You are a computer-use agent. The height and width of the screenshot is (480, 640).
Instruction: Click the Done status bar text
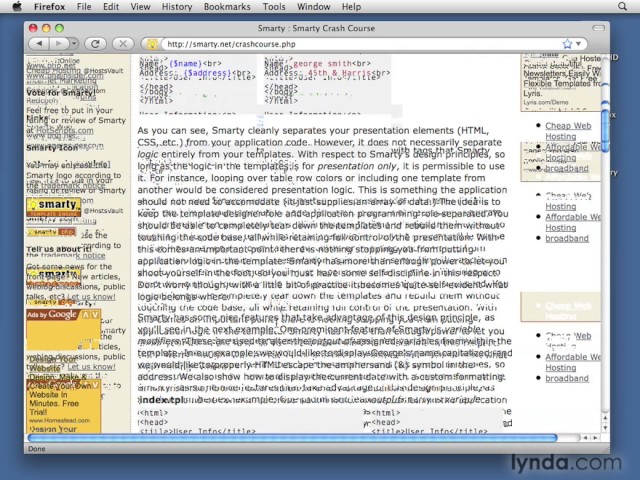(x=37, y=449)
